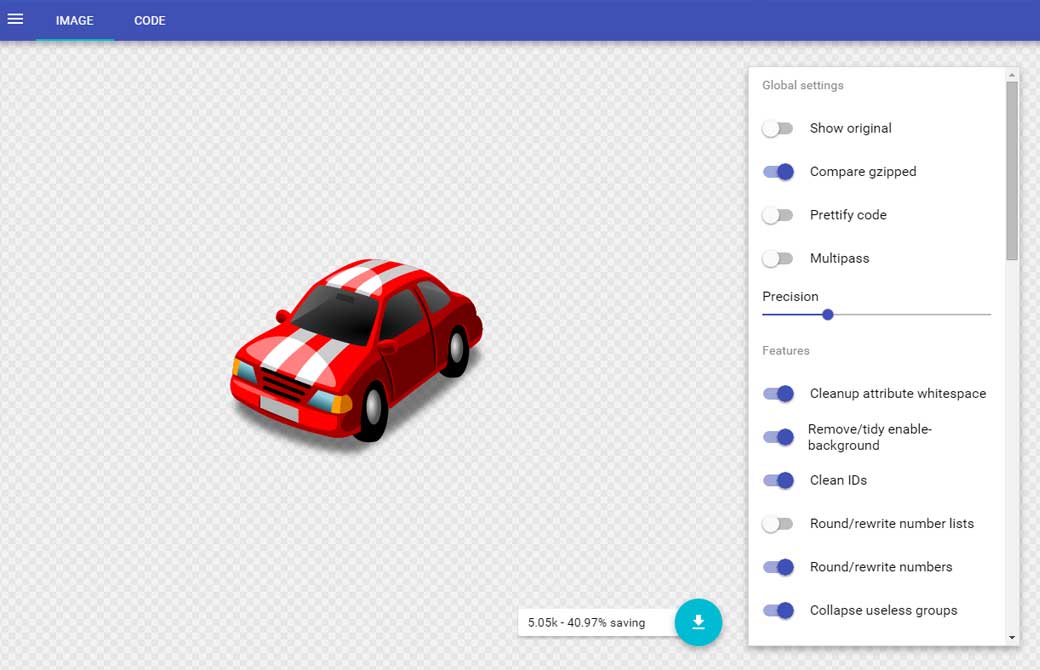Click the settings panel scrollbar thumb
Viewport: 1040px width, 670px height.
1012,170
